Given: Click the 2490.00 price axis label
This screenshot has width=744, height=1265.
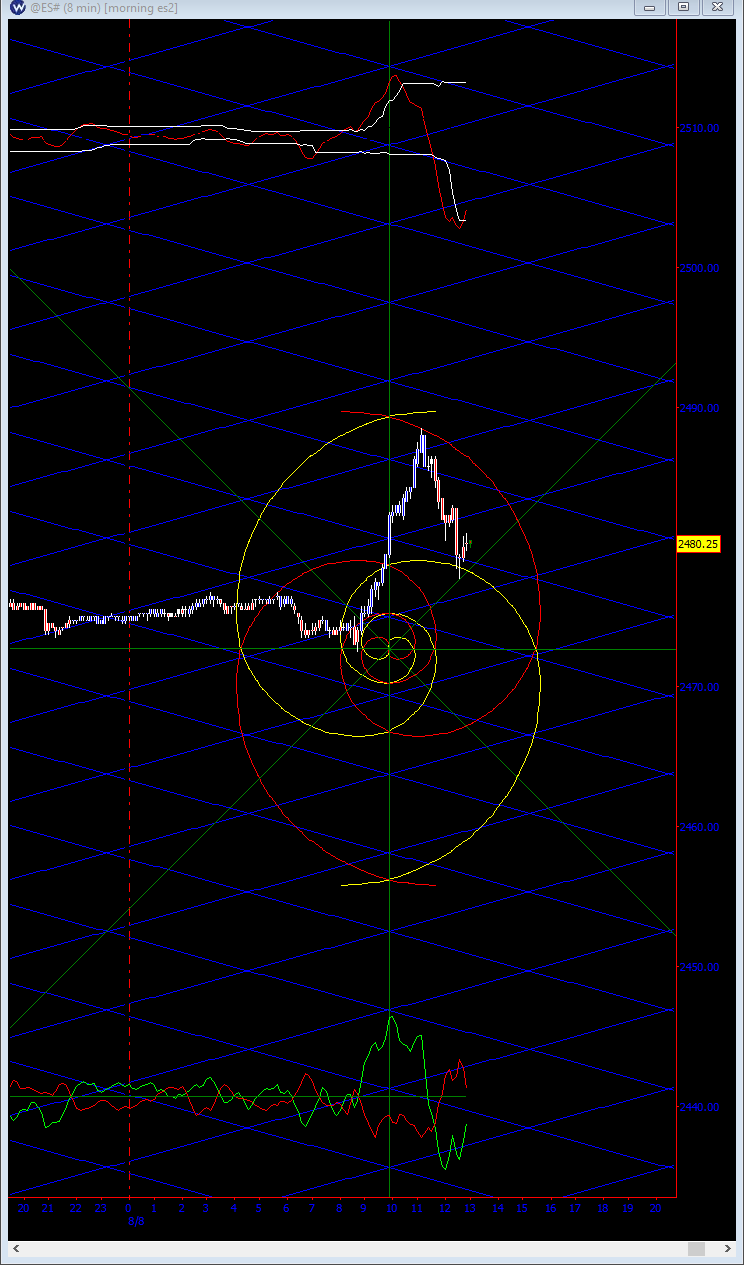Looking at the screenshot, I should pyautogui.click(x=698, y=408).
